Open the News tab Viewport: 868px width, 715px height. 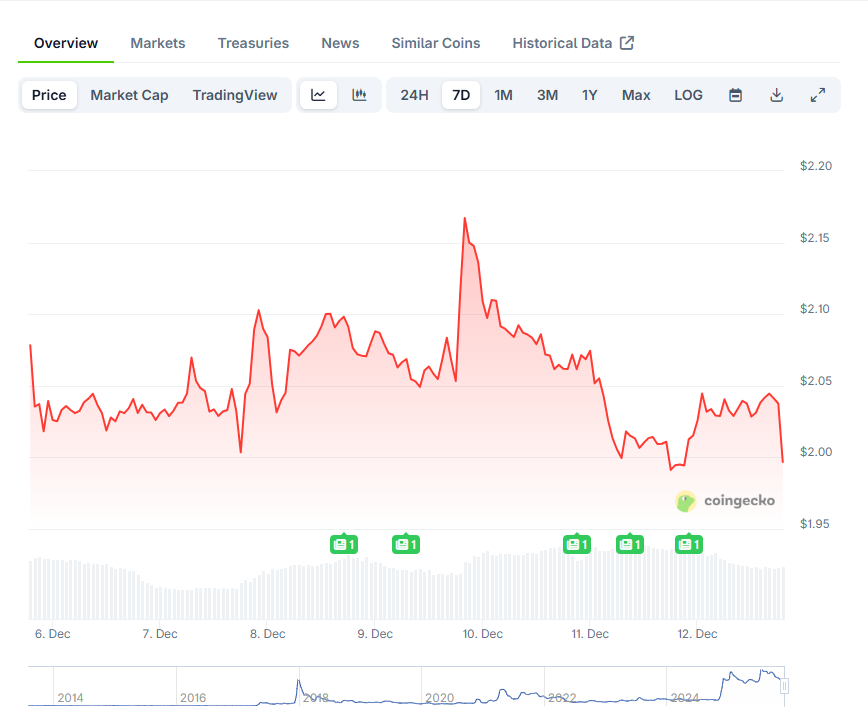click(x=340, y=42)
